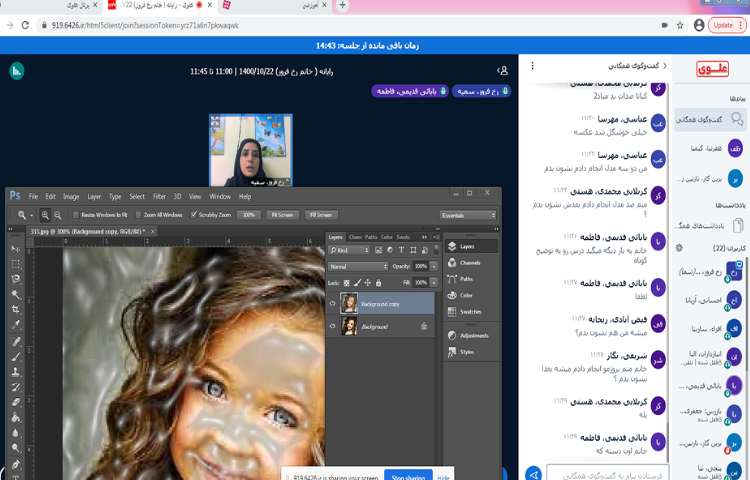
Task: Click the Fit Screen button
Action: pyautogui.click(x=282, y=215)
